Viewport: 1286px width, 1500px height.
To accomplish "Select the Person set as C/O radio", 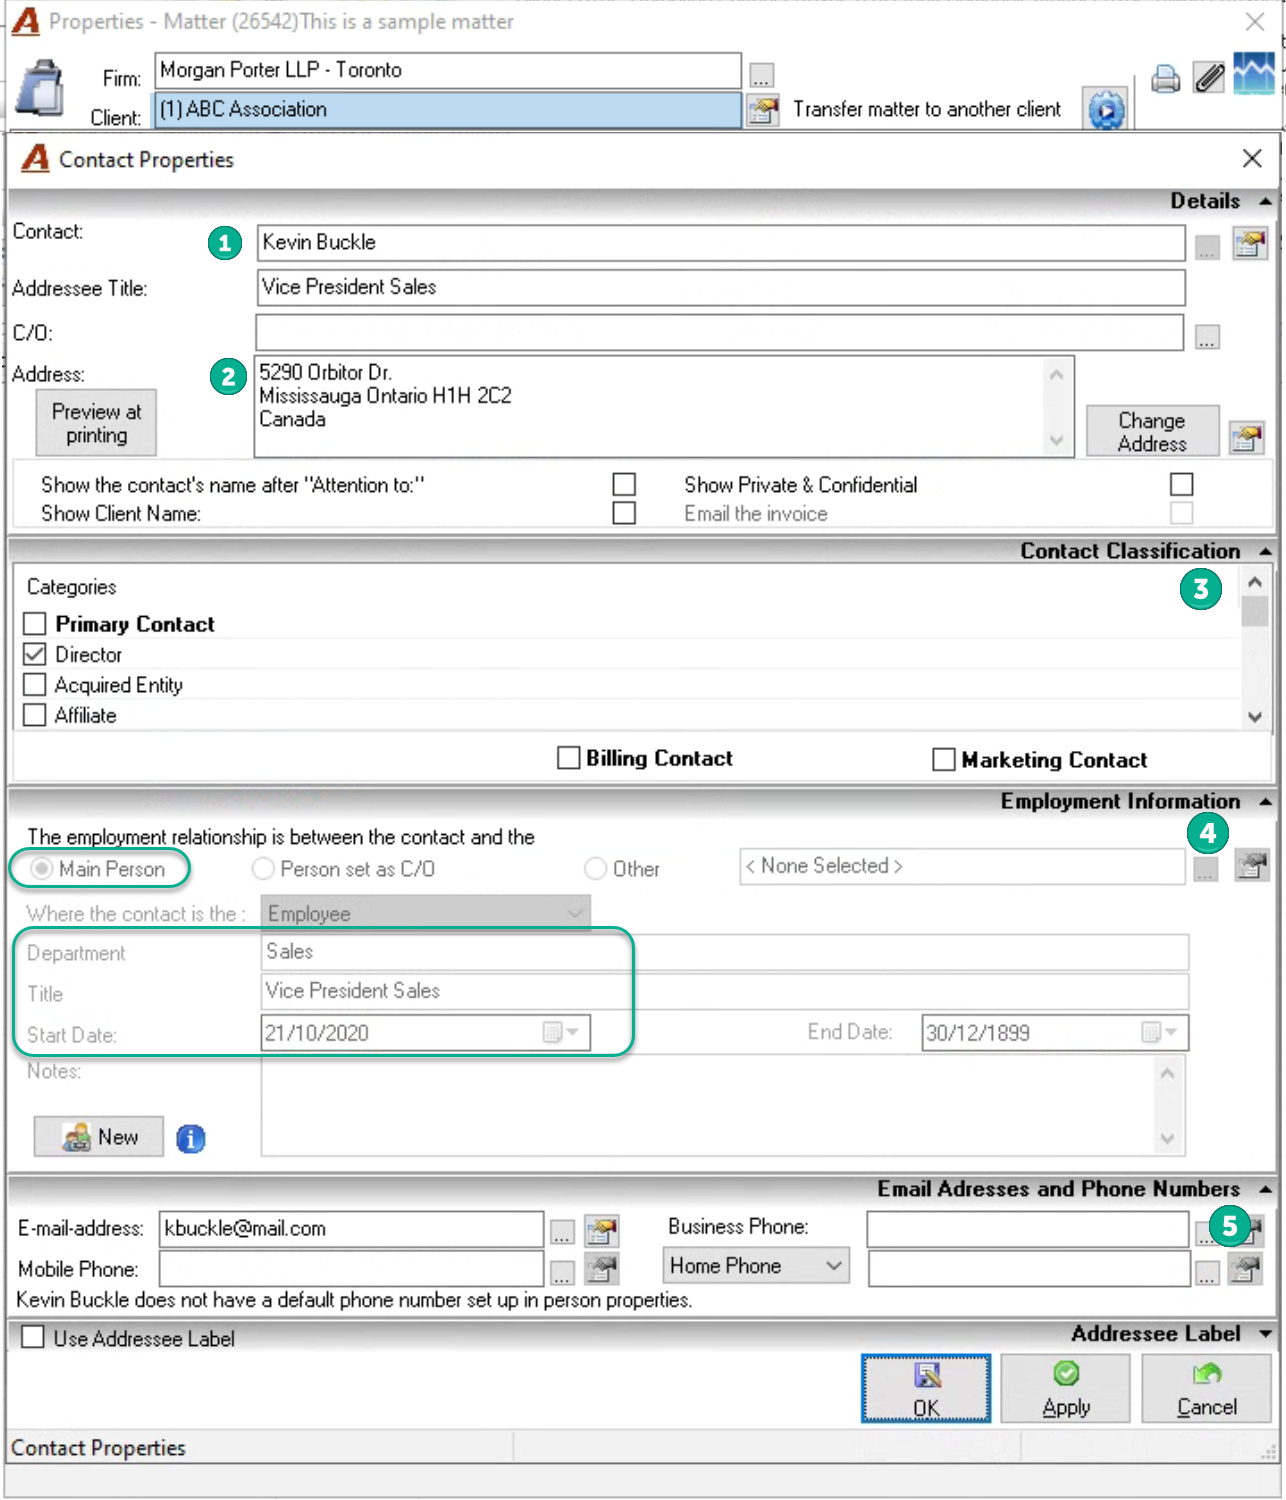I will point(263,869).
